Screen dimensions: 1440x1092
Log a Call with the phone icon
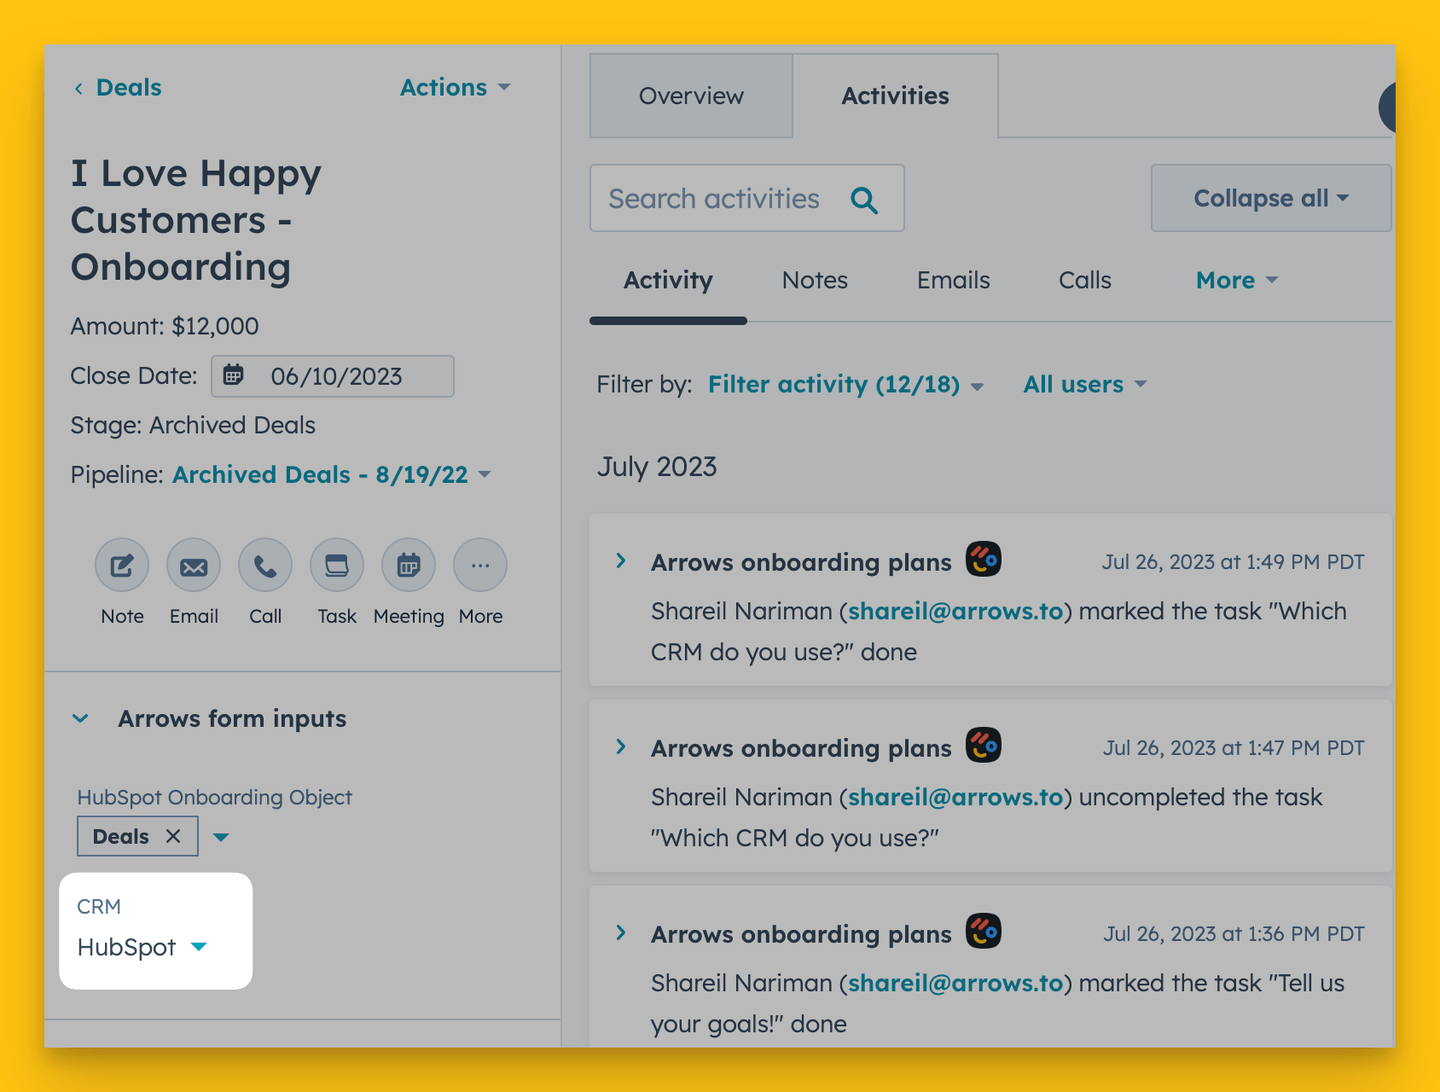pos(265,566)
